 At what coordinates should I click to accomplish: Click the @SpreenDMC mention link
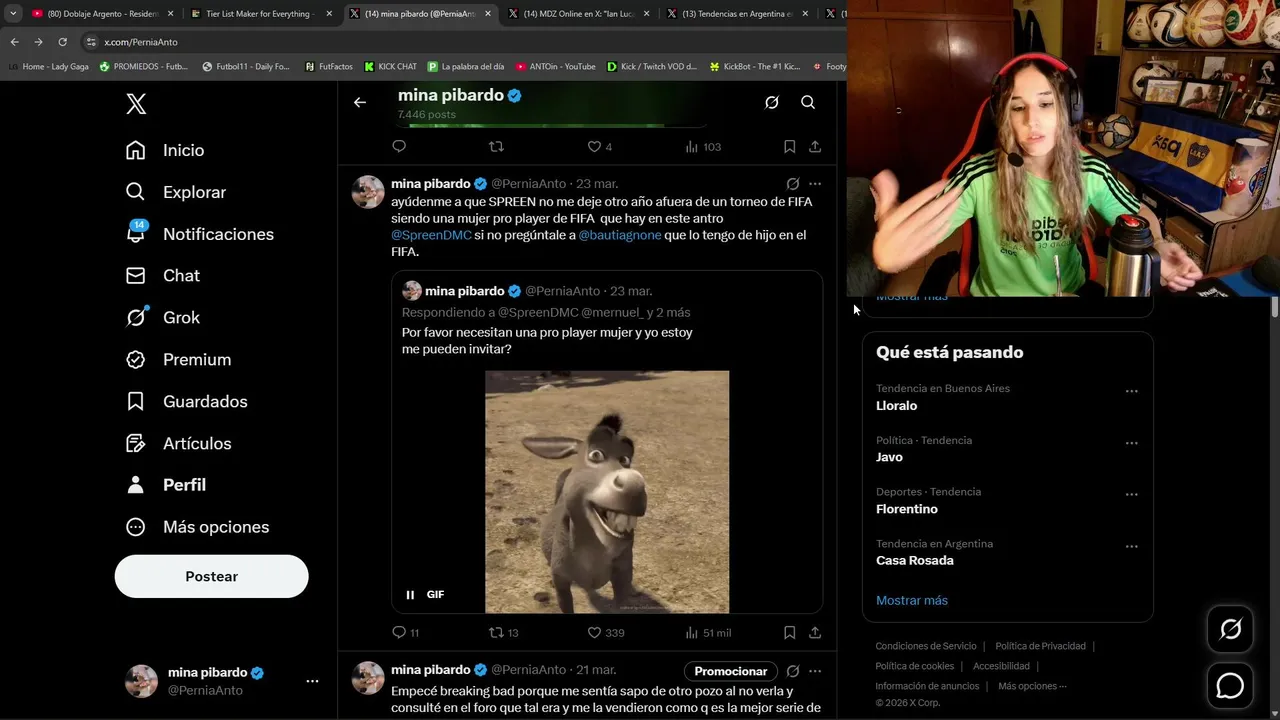(431, 235)
